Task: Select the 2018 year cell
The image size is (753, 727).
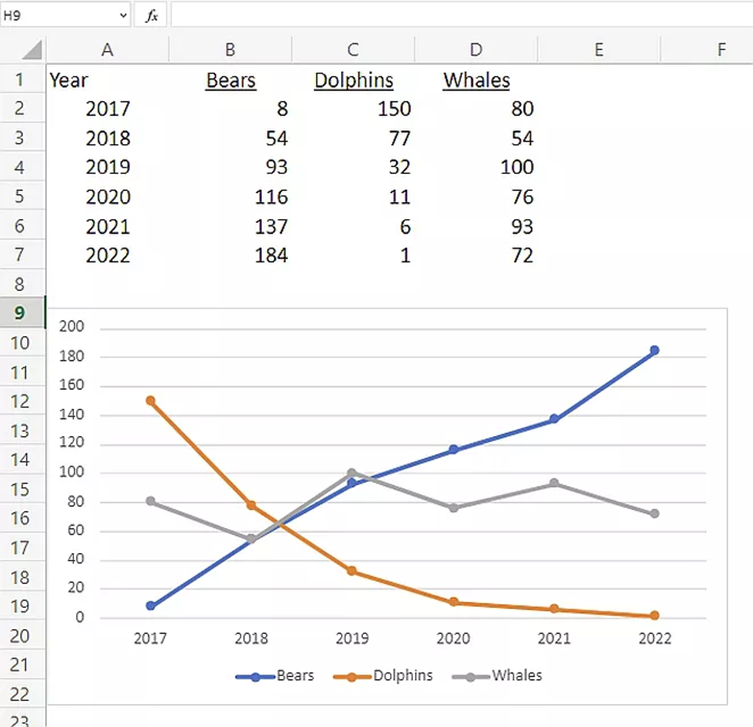Action: tap(108, 138)
